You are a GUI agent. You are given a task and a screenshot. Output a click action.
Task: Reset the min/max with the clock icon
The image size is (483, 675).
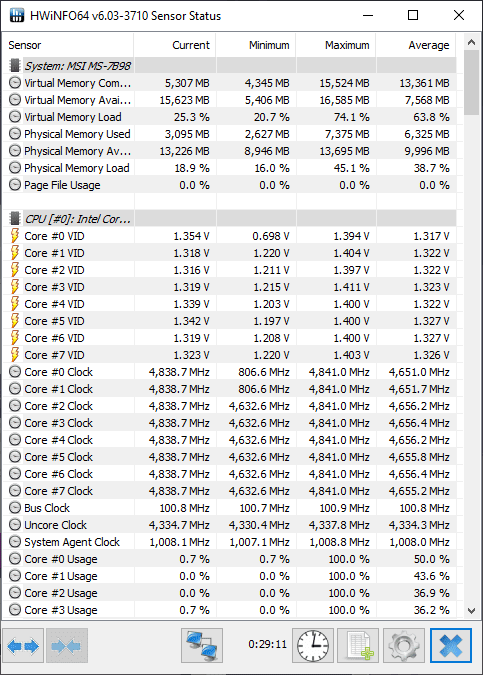click(x=313, y=646)
